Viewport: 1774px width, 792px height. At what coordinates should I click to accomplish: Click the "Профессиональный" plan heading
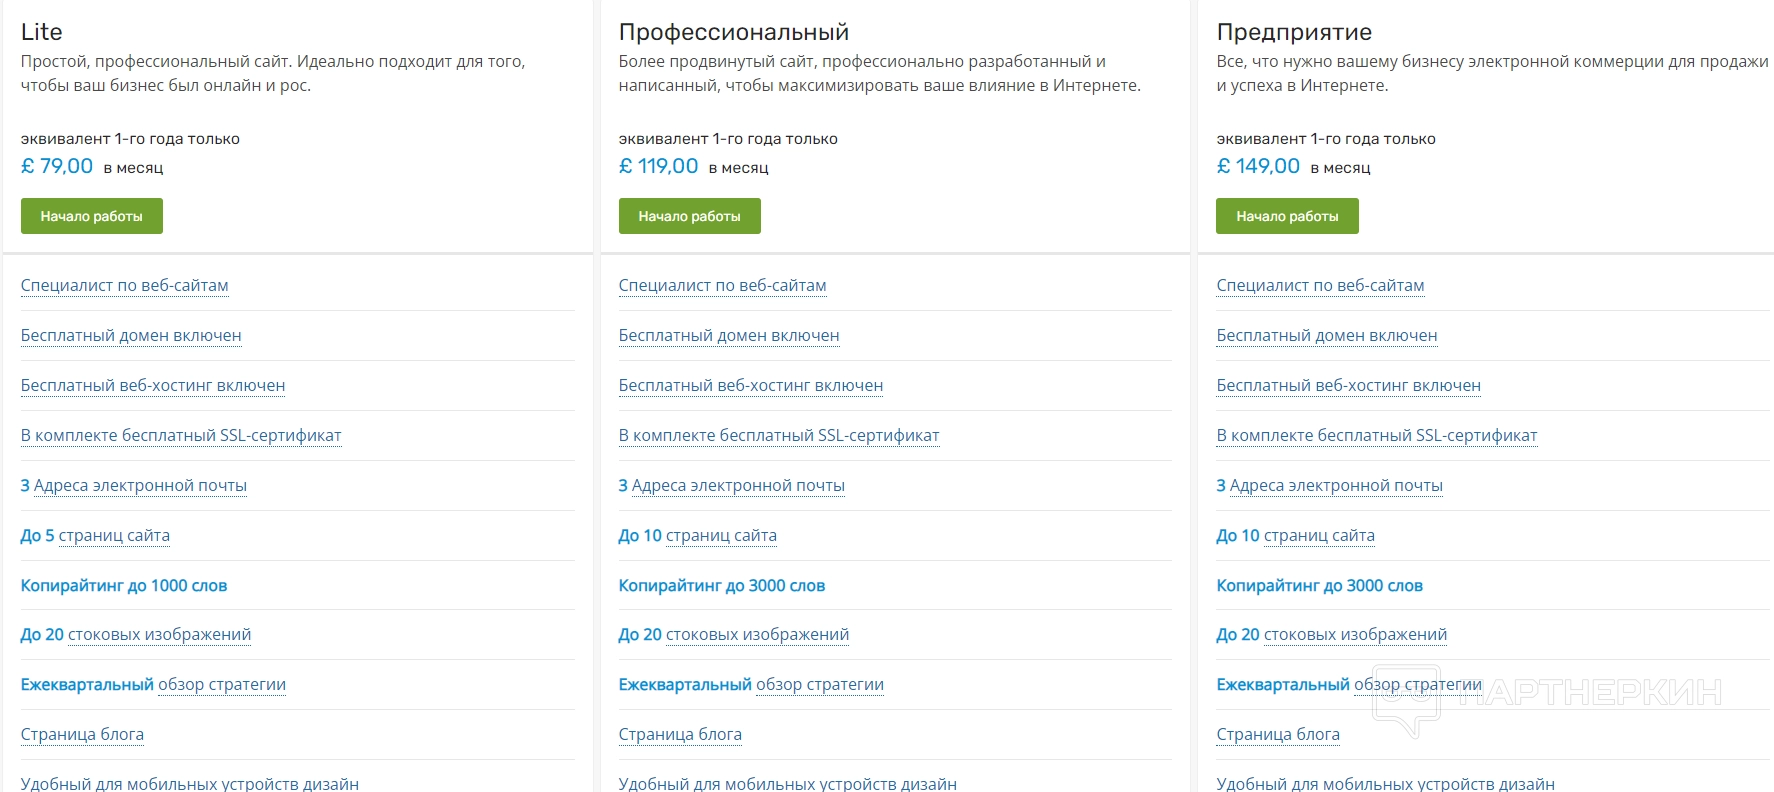(x=733, y=32)
